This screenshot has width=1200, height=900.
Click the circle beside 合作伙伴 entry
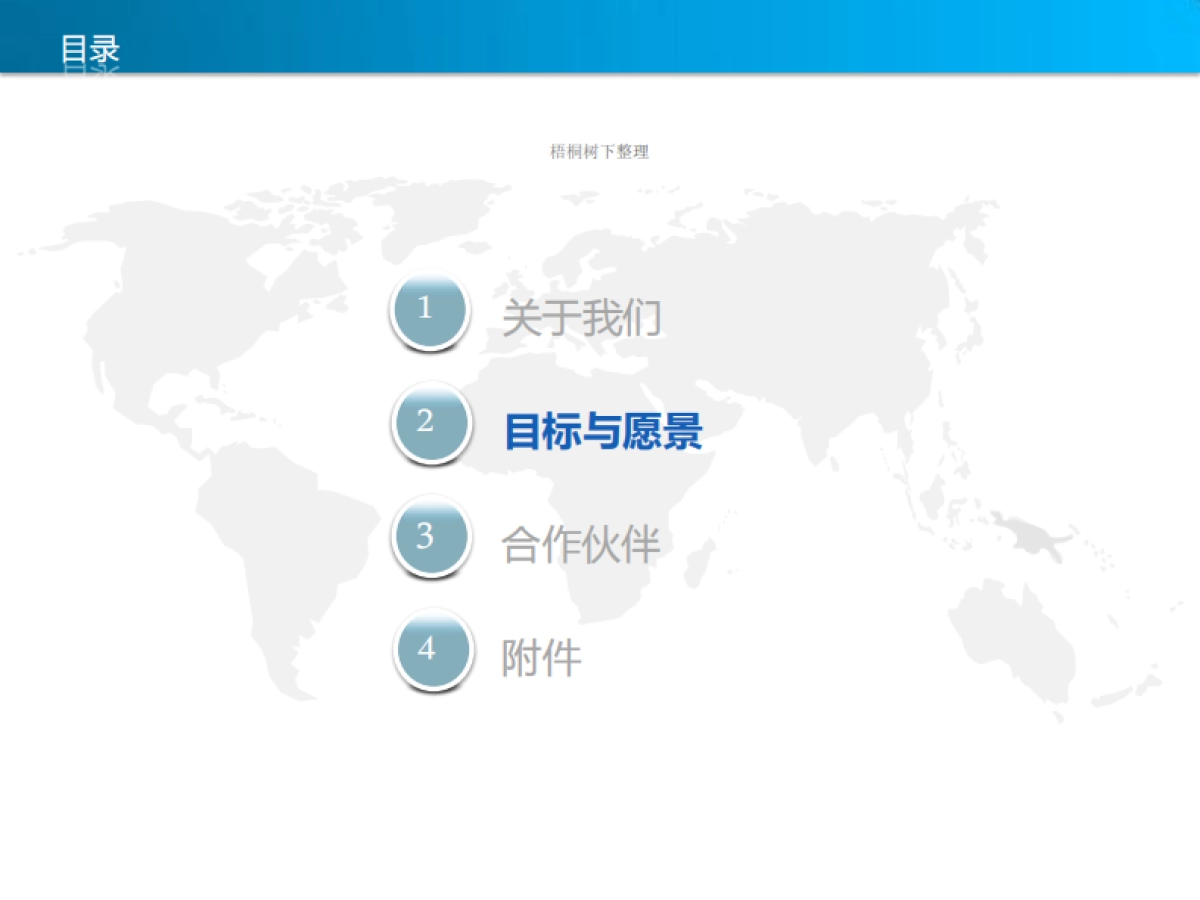point(432,537)
